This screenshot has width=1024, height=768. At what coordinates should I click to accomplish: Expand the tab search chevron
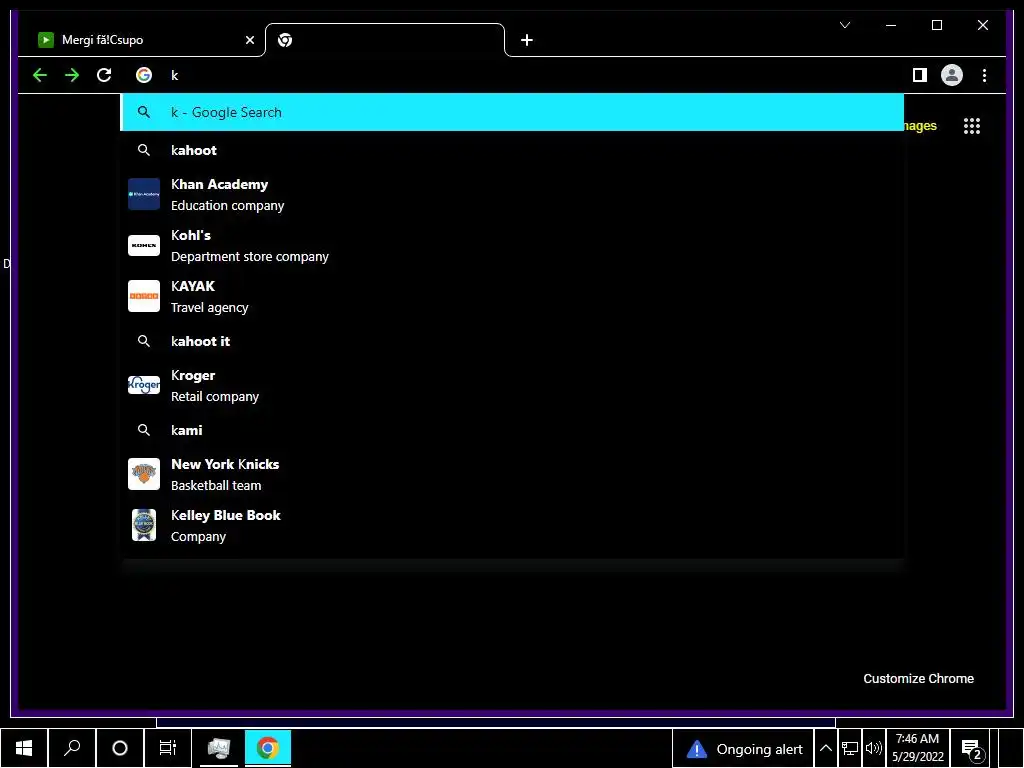(x=845, y=25)
